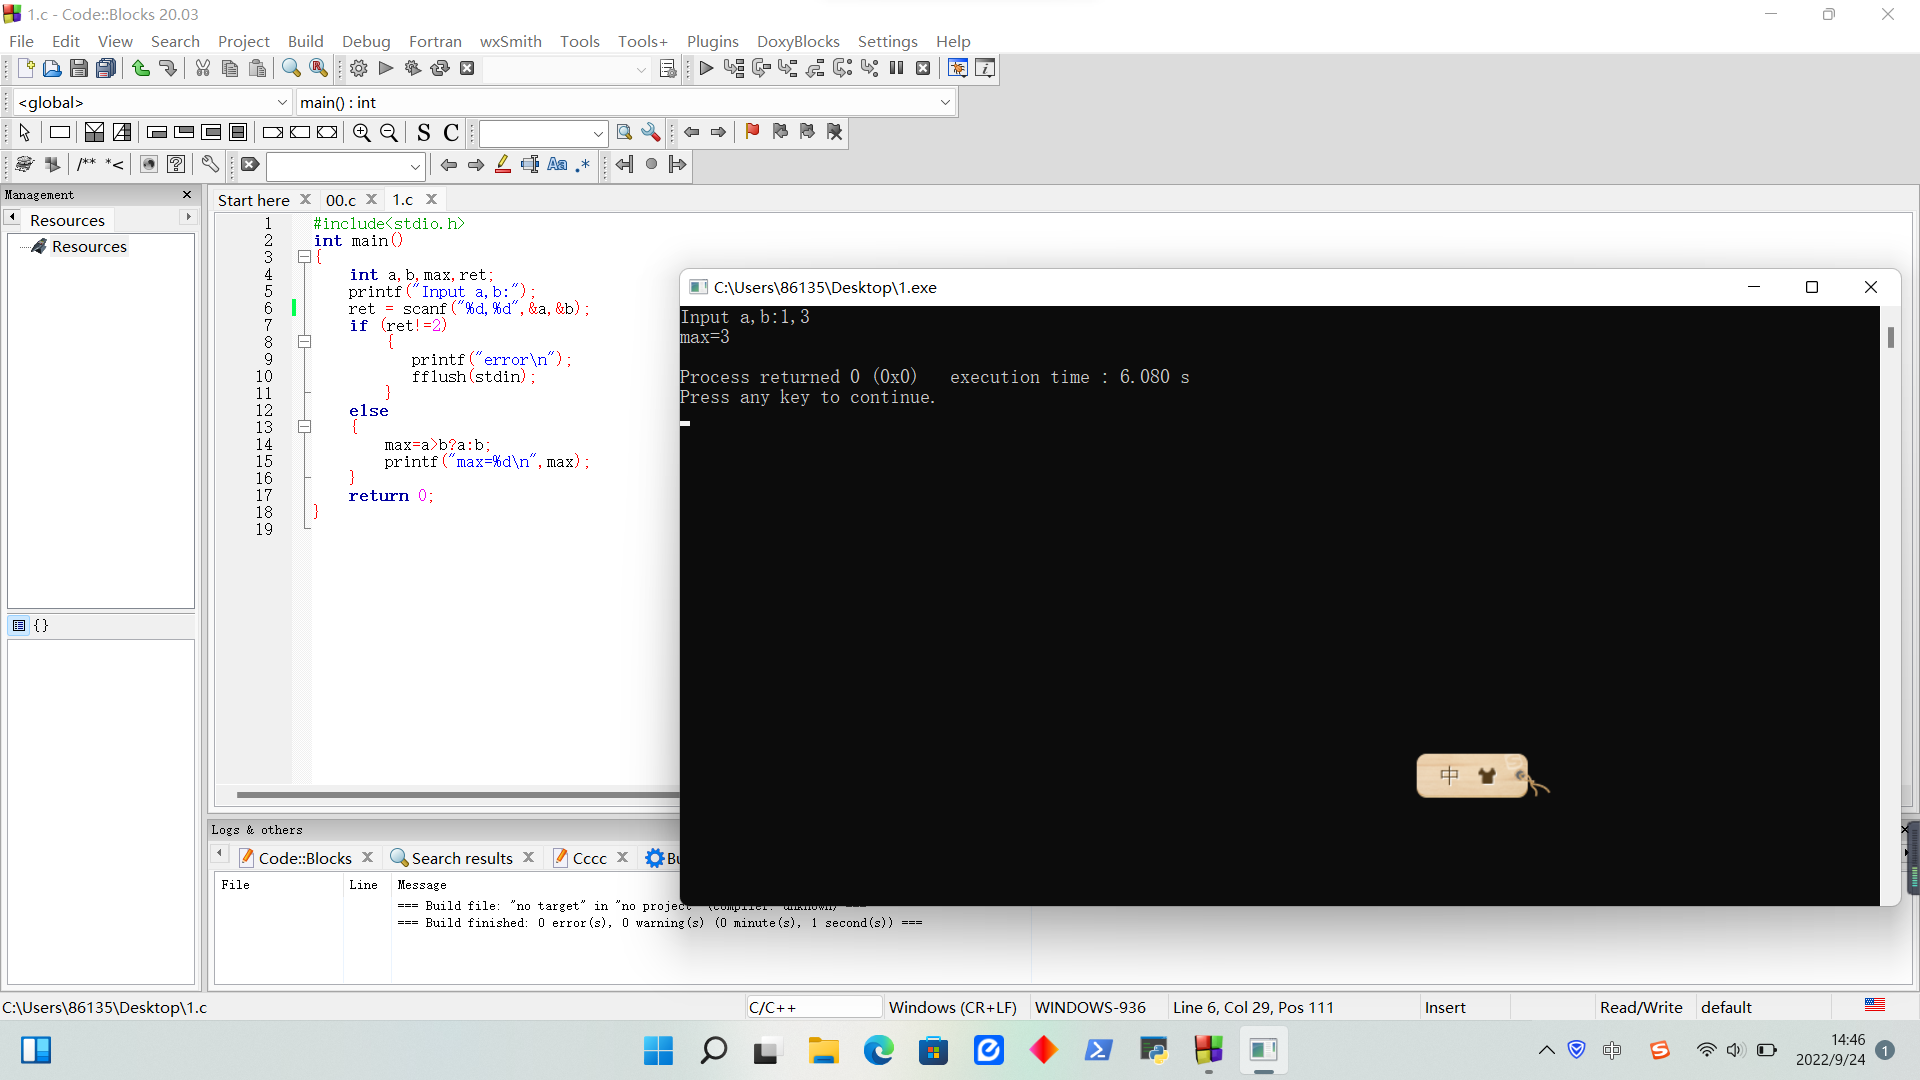Open the Search results log tab
The image size is (1920, 1080).
pyautogui.click(x=461, y=858)
